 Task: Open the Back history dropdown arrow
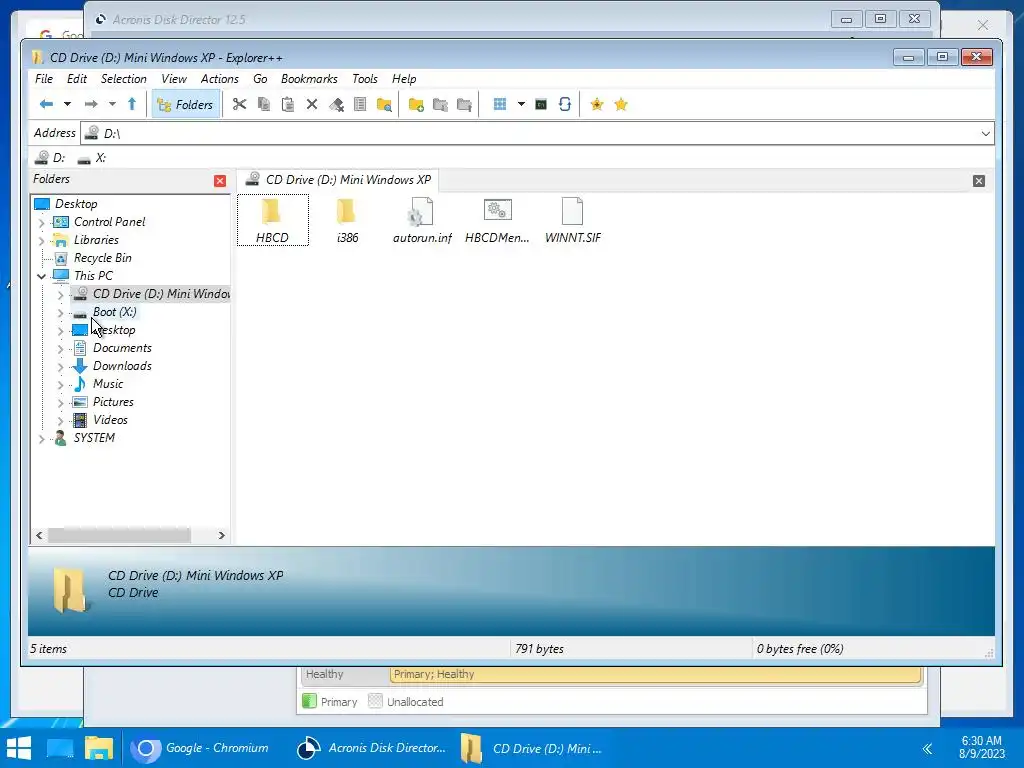(x=67, y=104)
